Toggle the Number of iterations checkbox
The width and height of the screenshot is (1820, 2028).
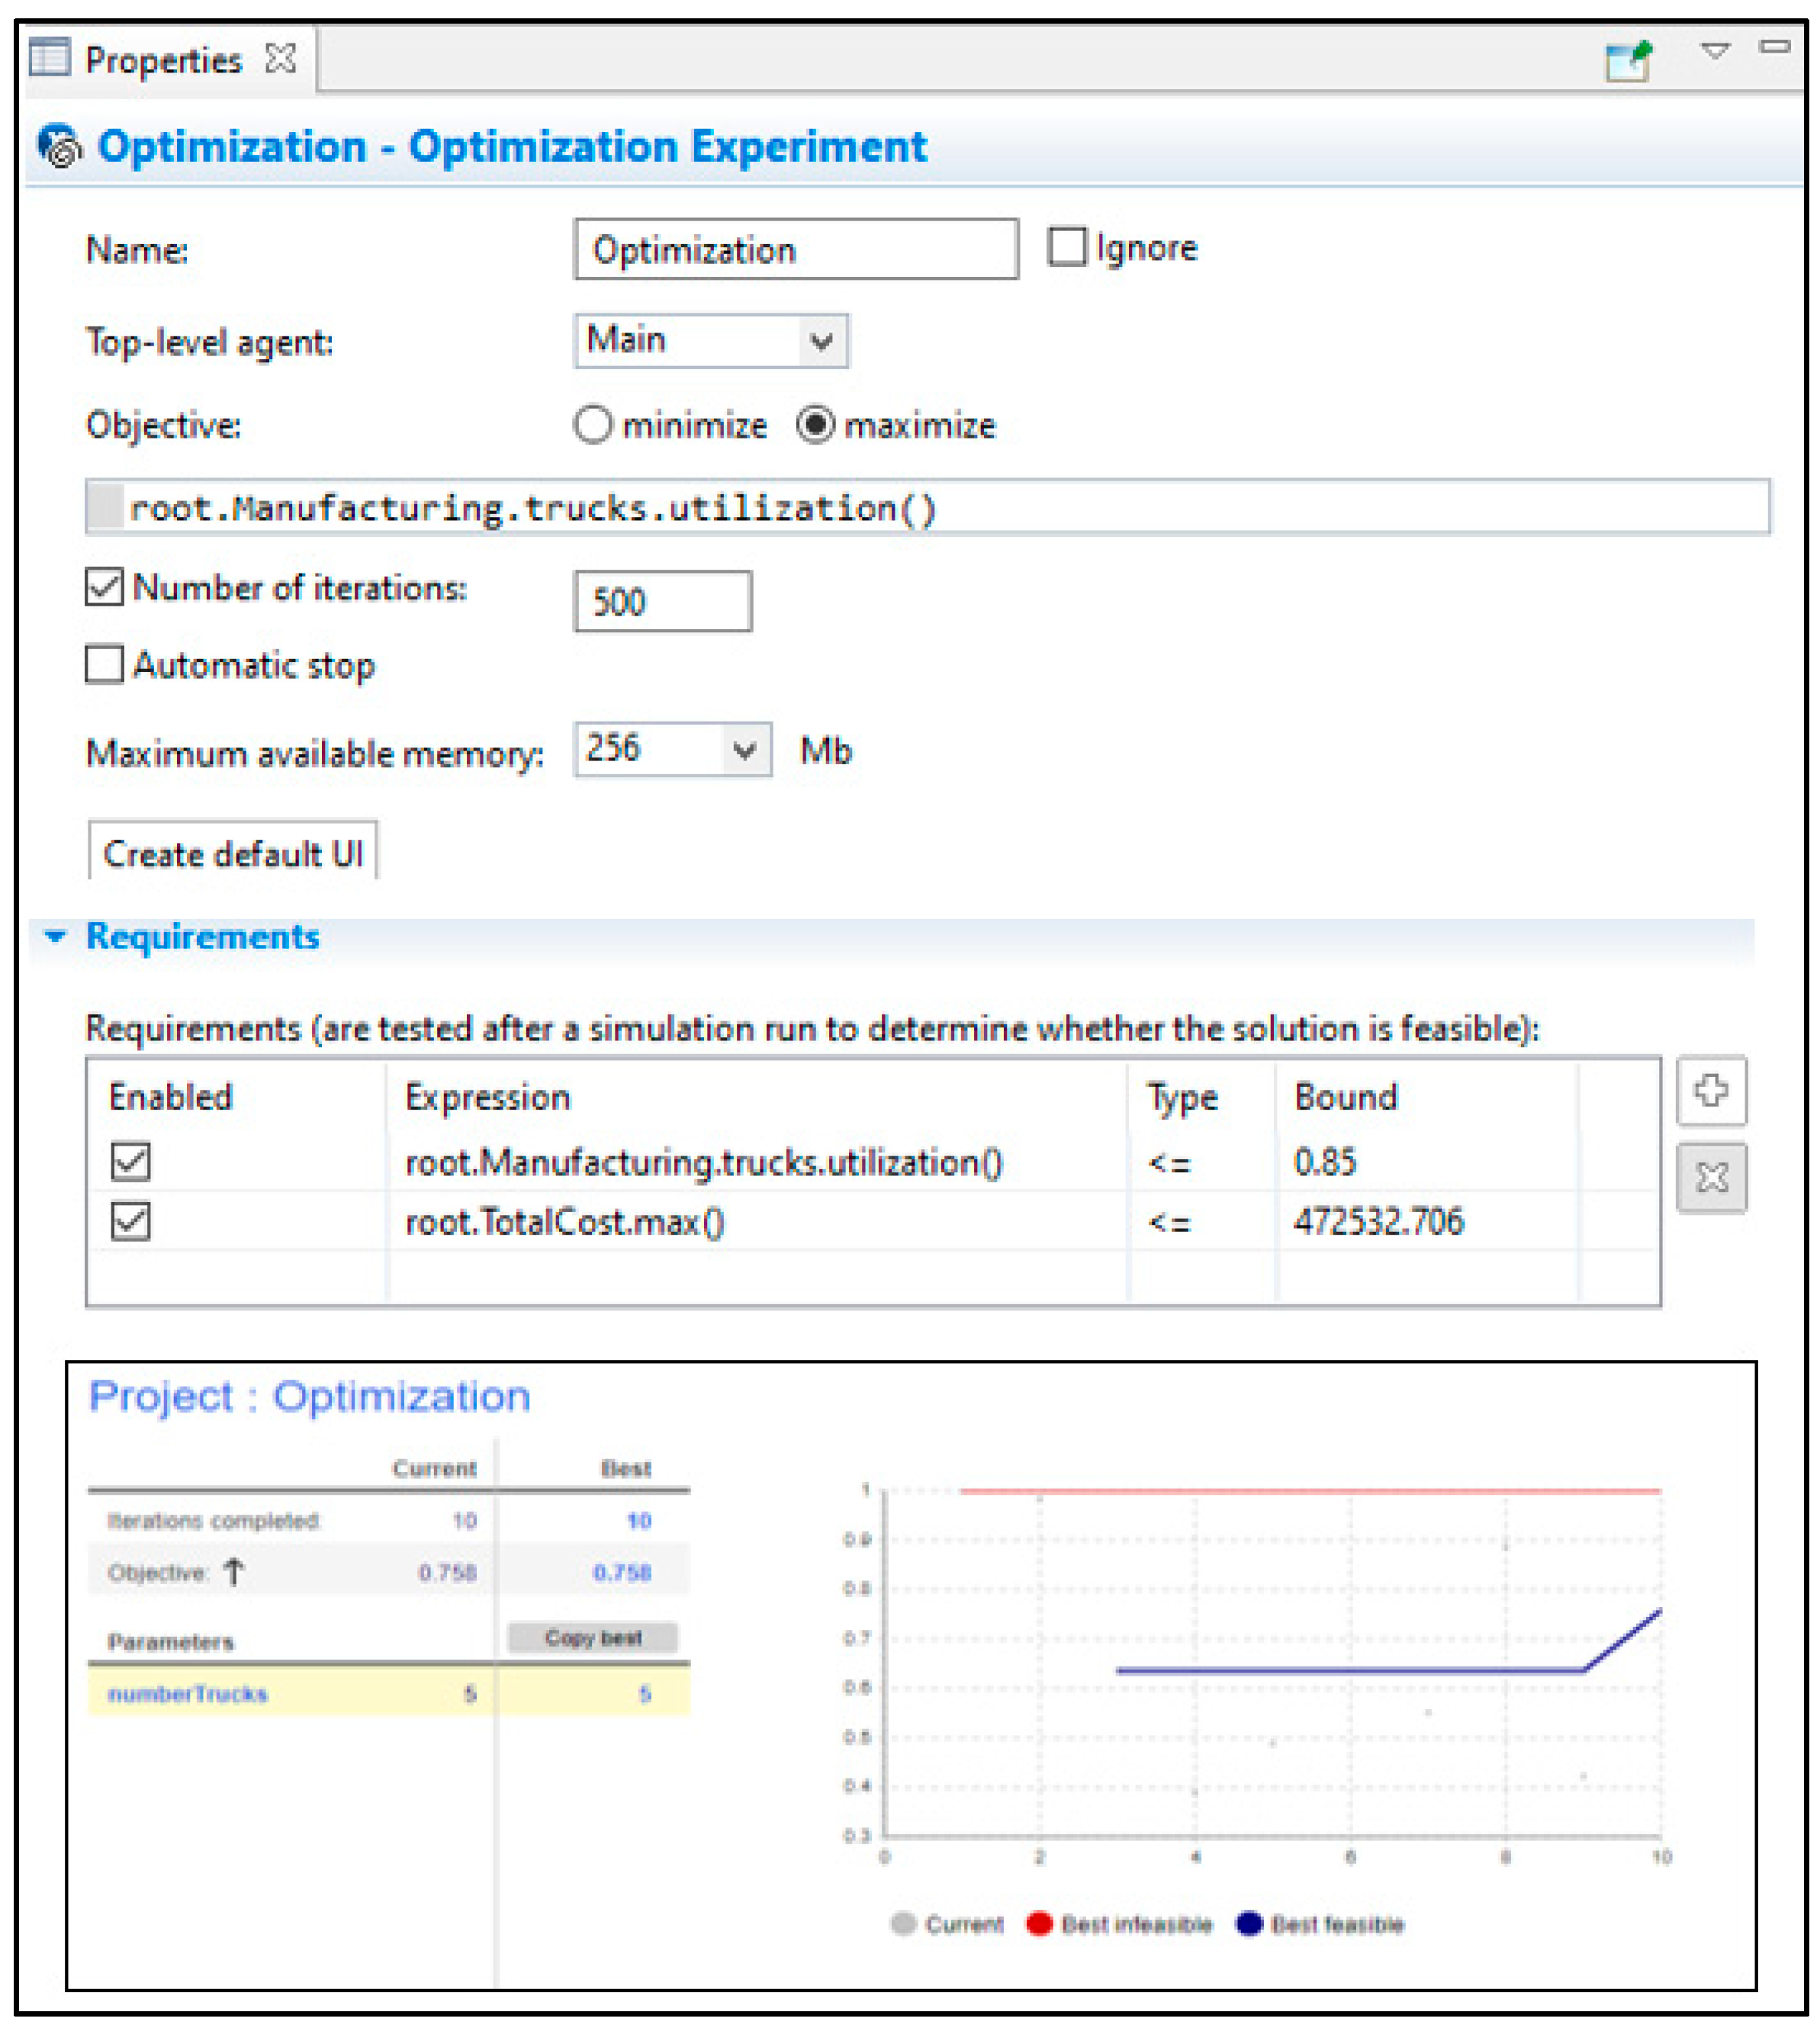click(104, 587)
